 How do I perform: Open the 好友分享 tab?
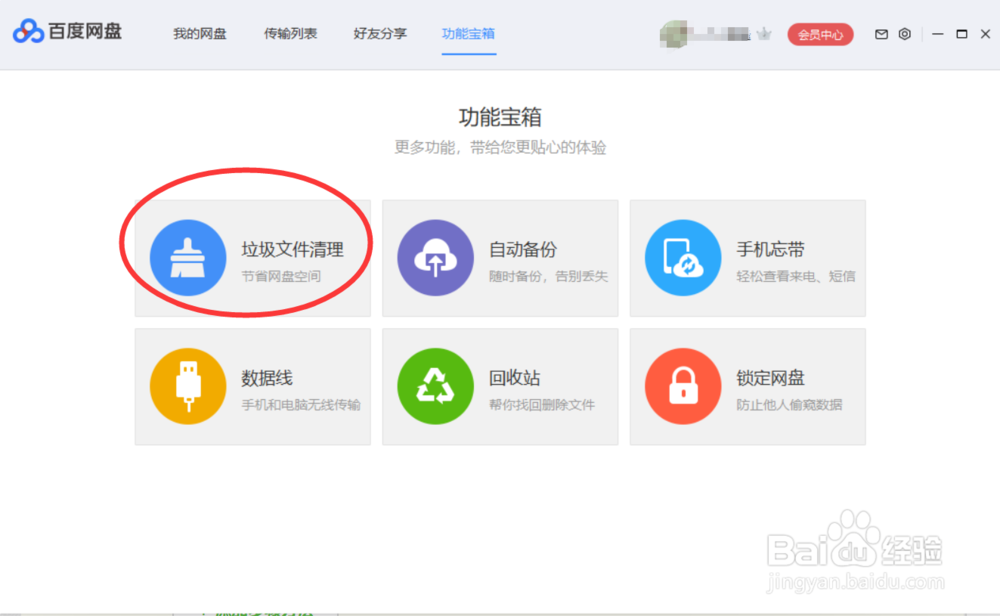click(379, 33)
